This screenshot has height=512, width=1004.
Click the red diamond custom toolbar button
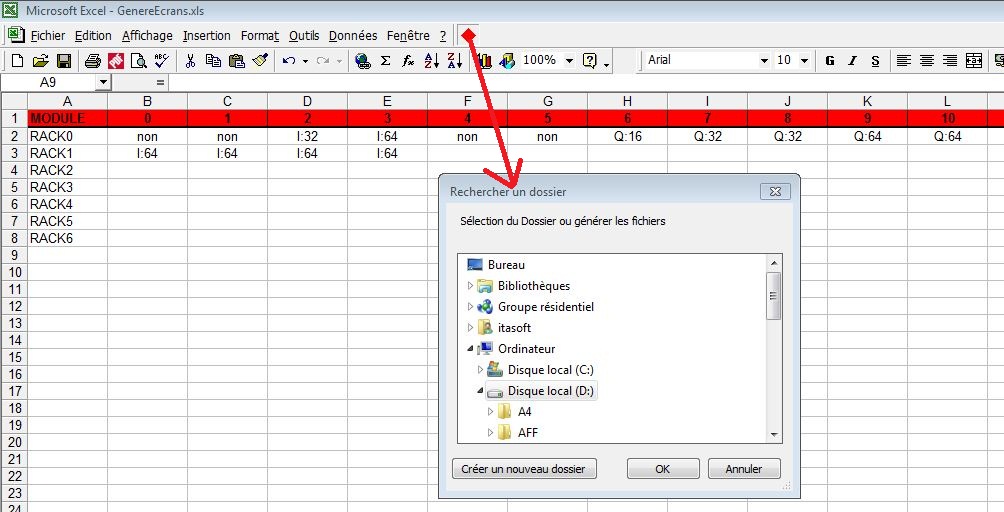click(468, 36)
